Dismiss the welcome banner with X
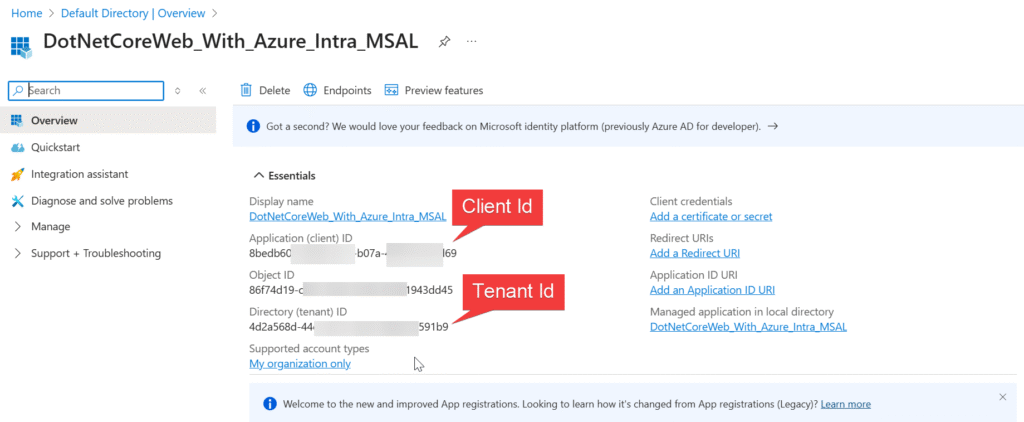Image resolution: width=1024 pixels, height=422 pixels. (1003, 397)
